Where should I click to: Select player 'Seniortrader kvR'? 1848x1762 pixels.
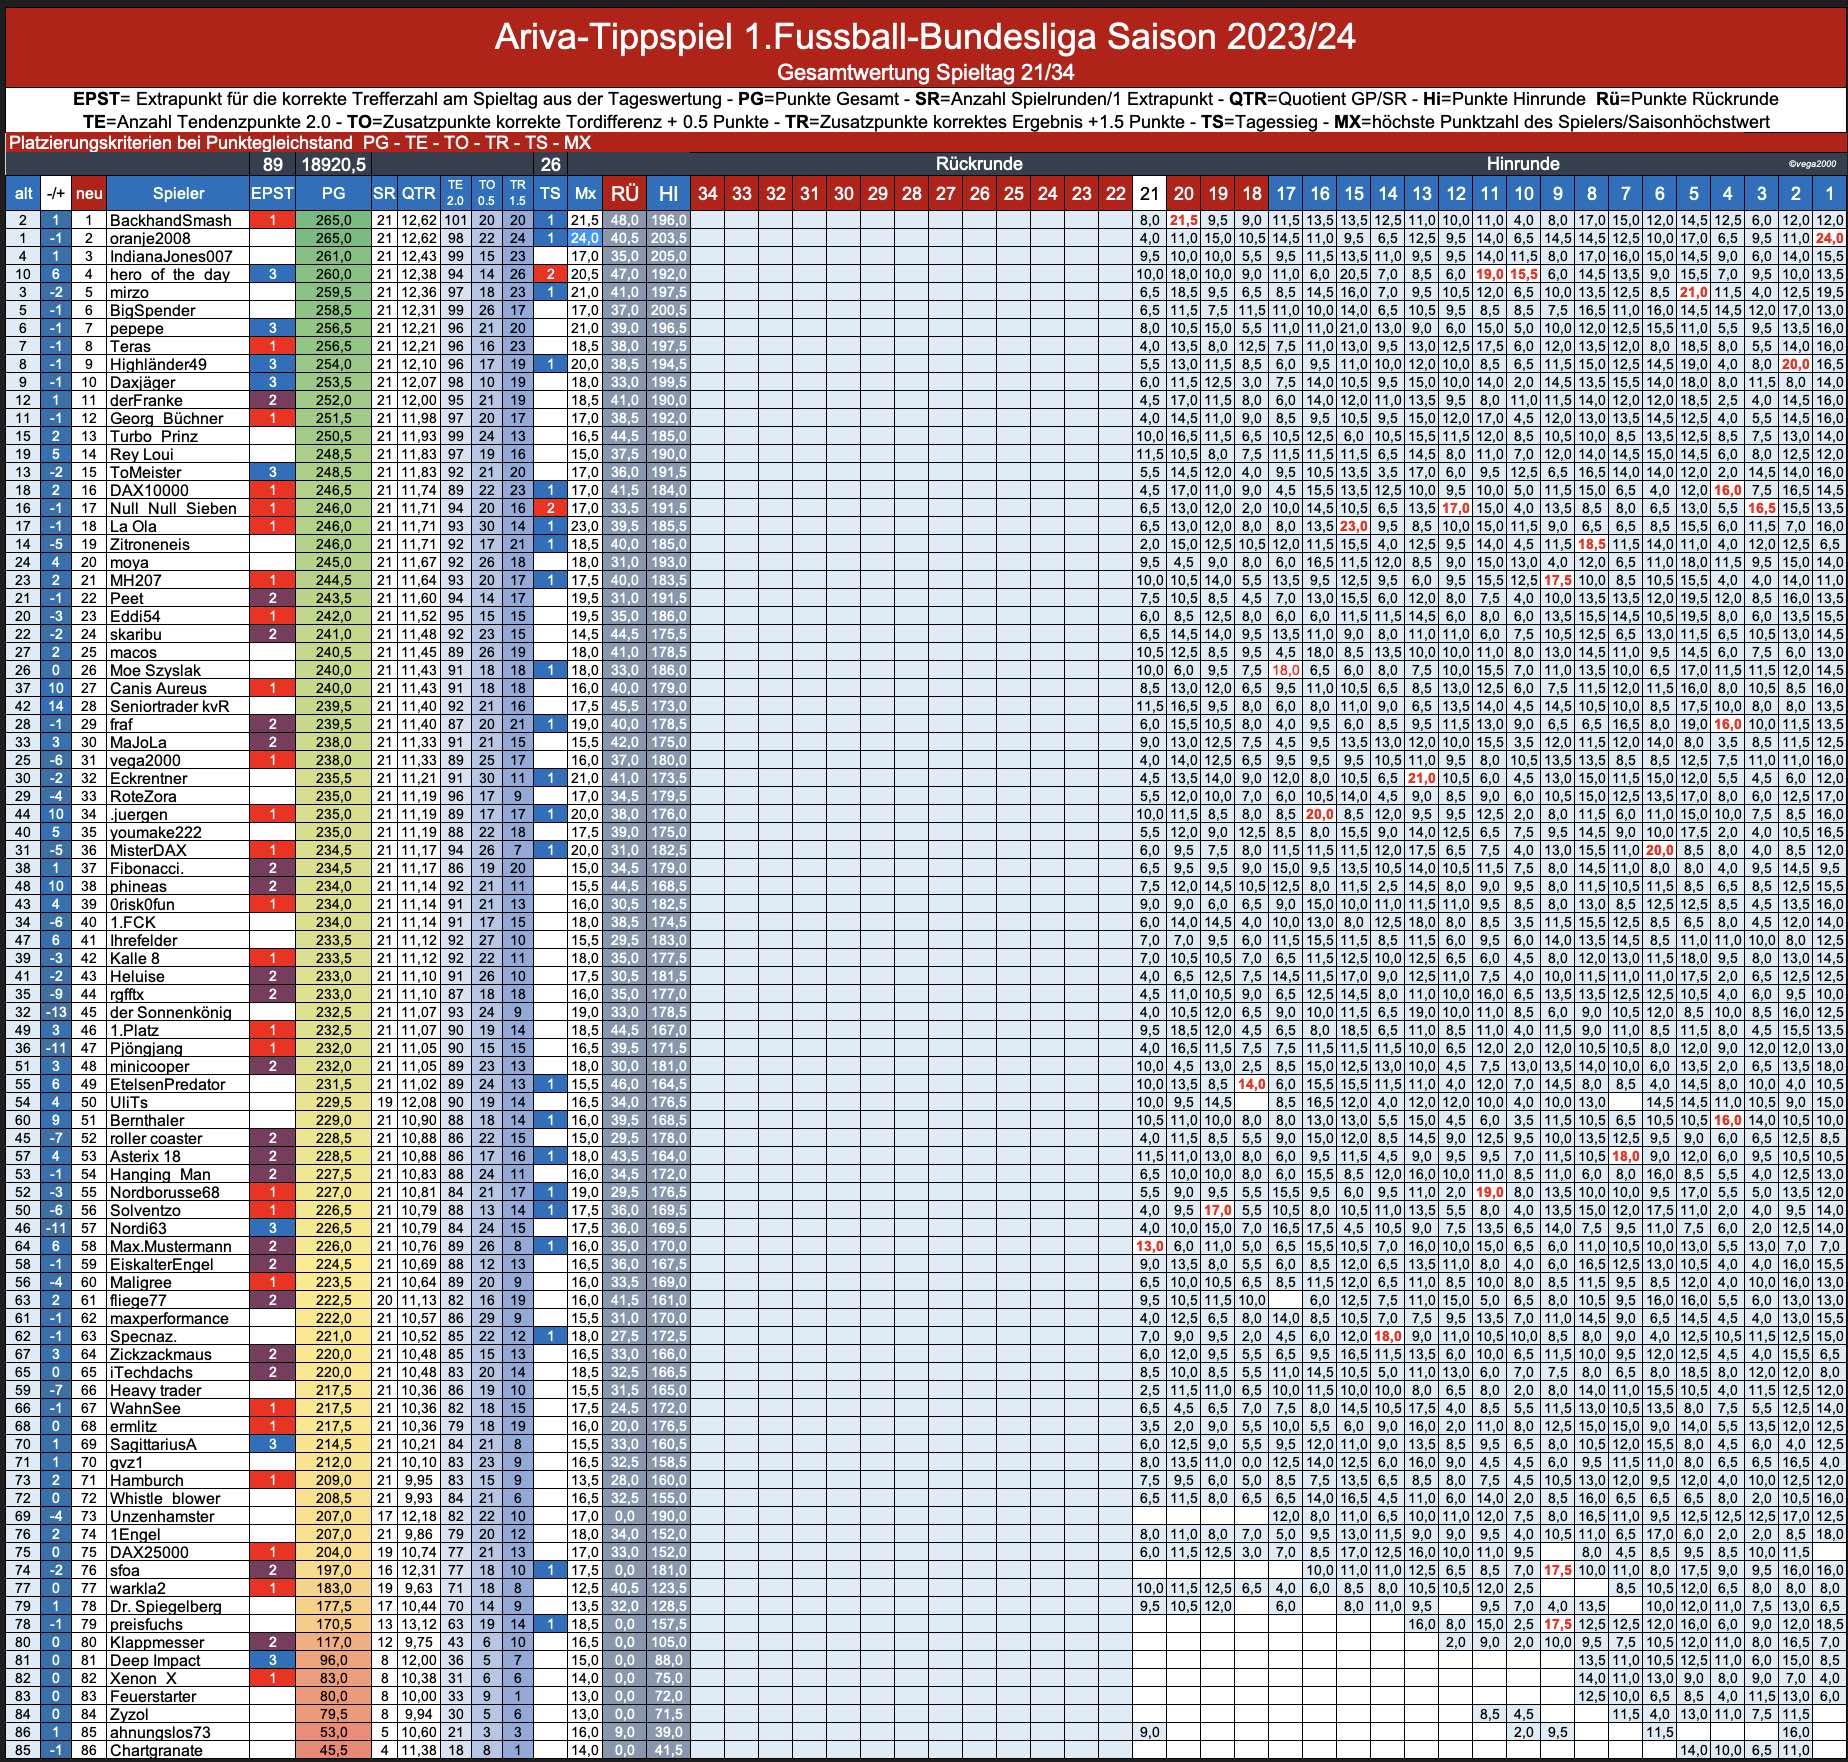coord(169,706)
